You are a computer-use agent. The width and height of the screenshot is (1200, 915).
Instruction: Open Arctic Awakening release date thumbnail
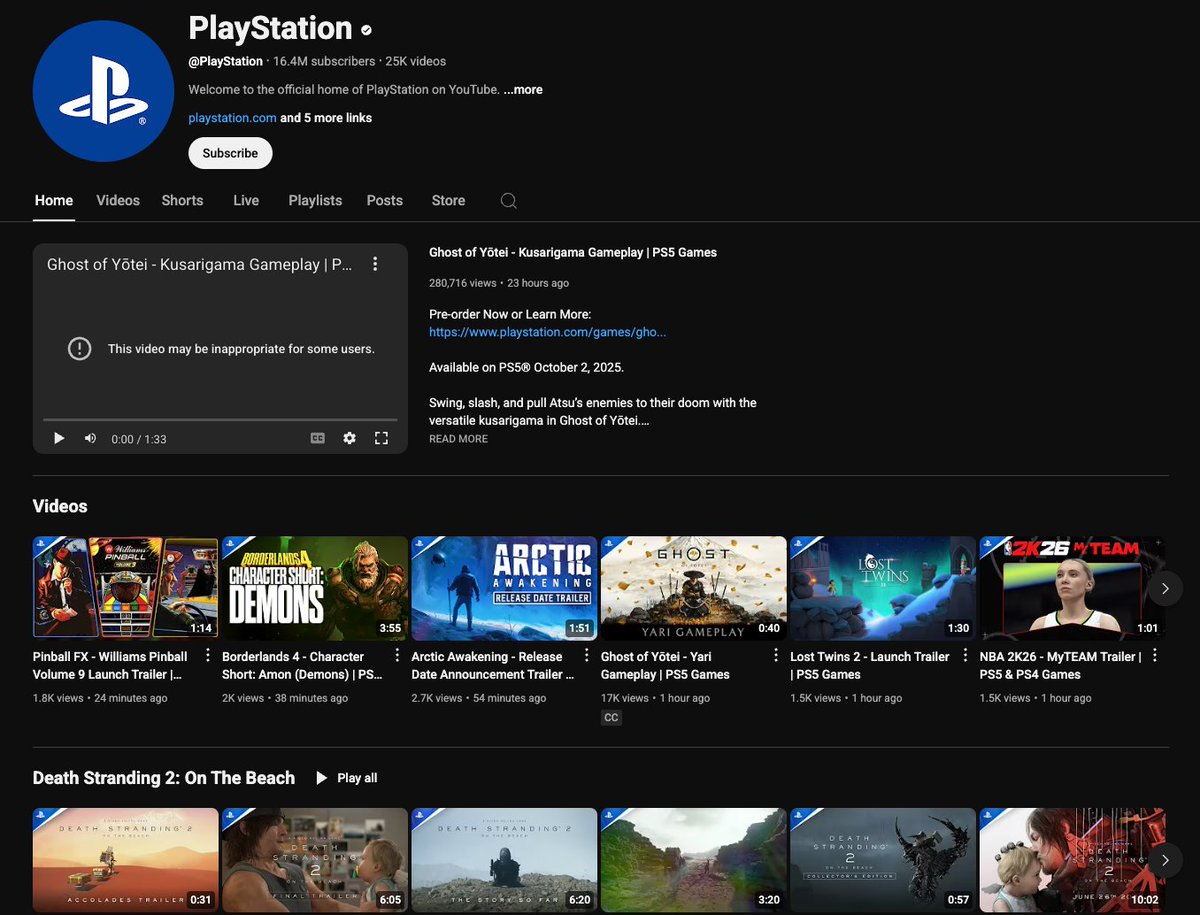point(504,587)
